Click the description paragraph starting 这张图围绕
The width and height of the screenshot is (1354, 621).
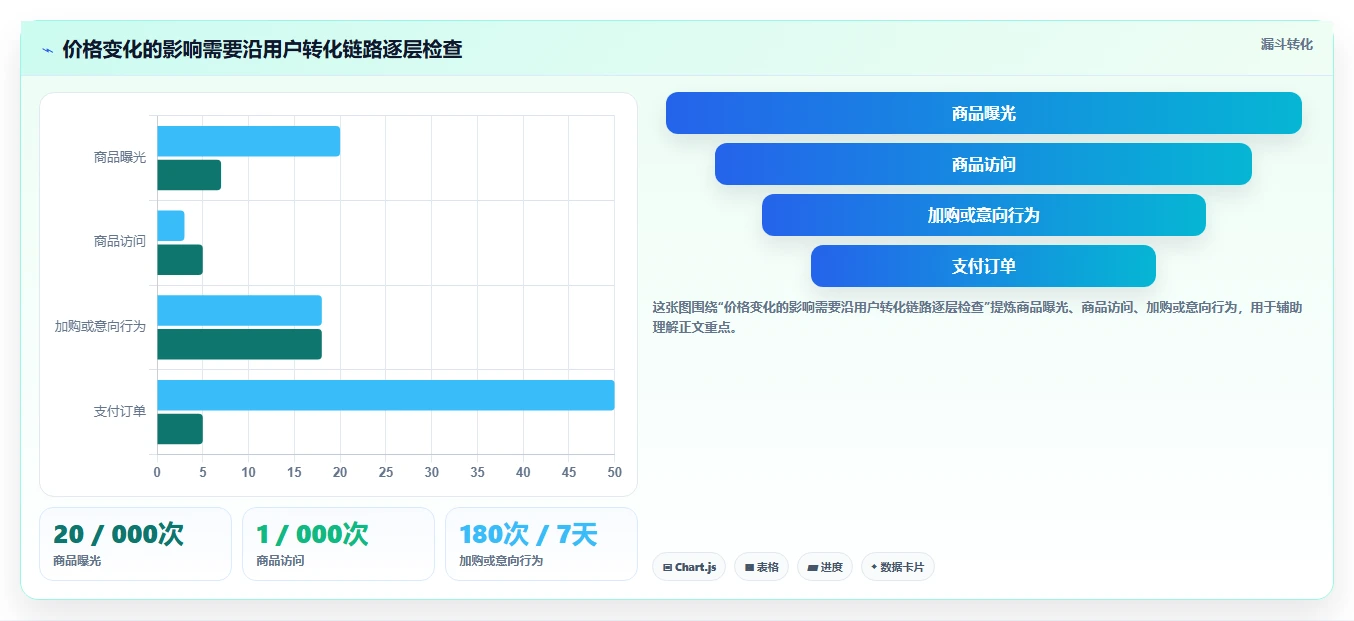pos(977,317)
